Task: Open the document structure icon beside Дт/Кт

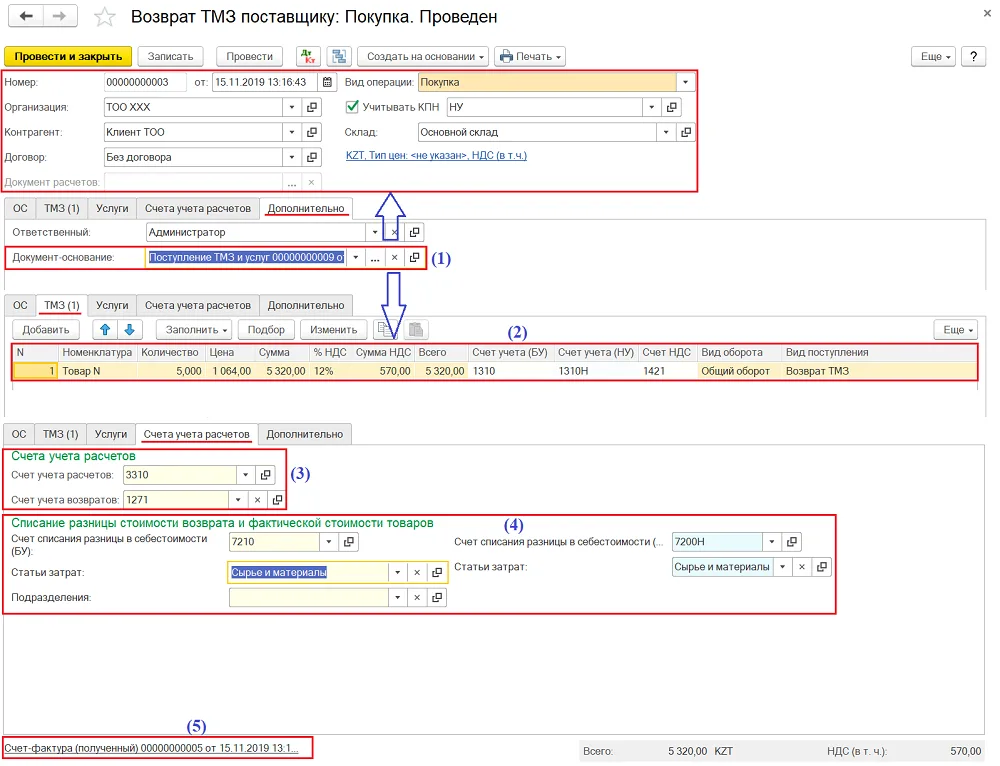Action: pyautogui.click(x=339, y=56)
